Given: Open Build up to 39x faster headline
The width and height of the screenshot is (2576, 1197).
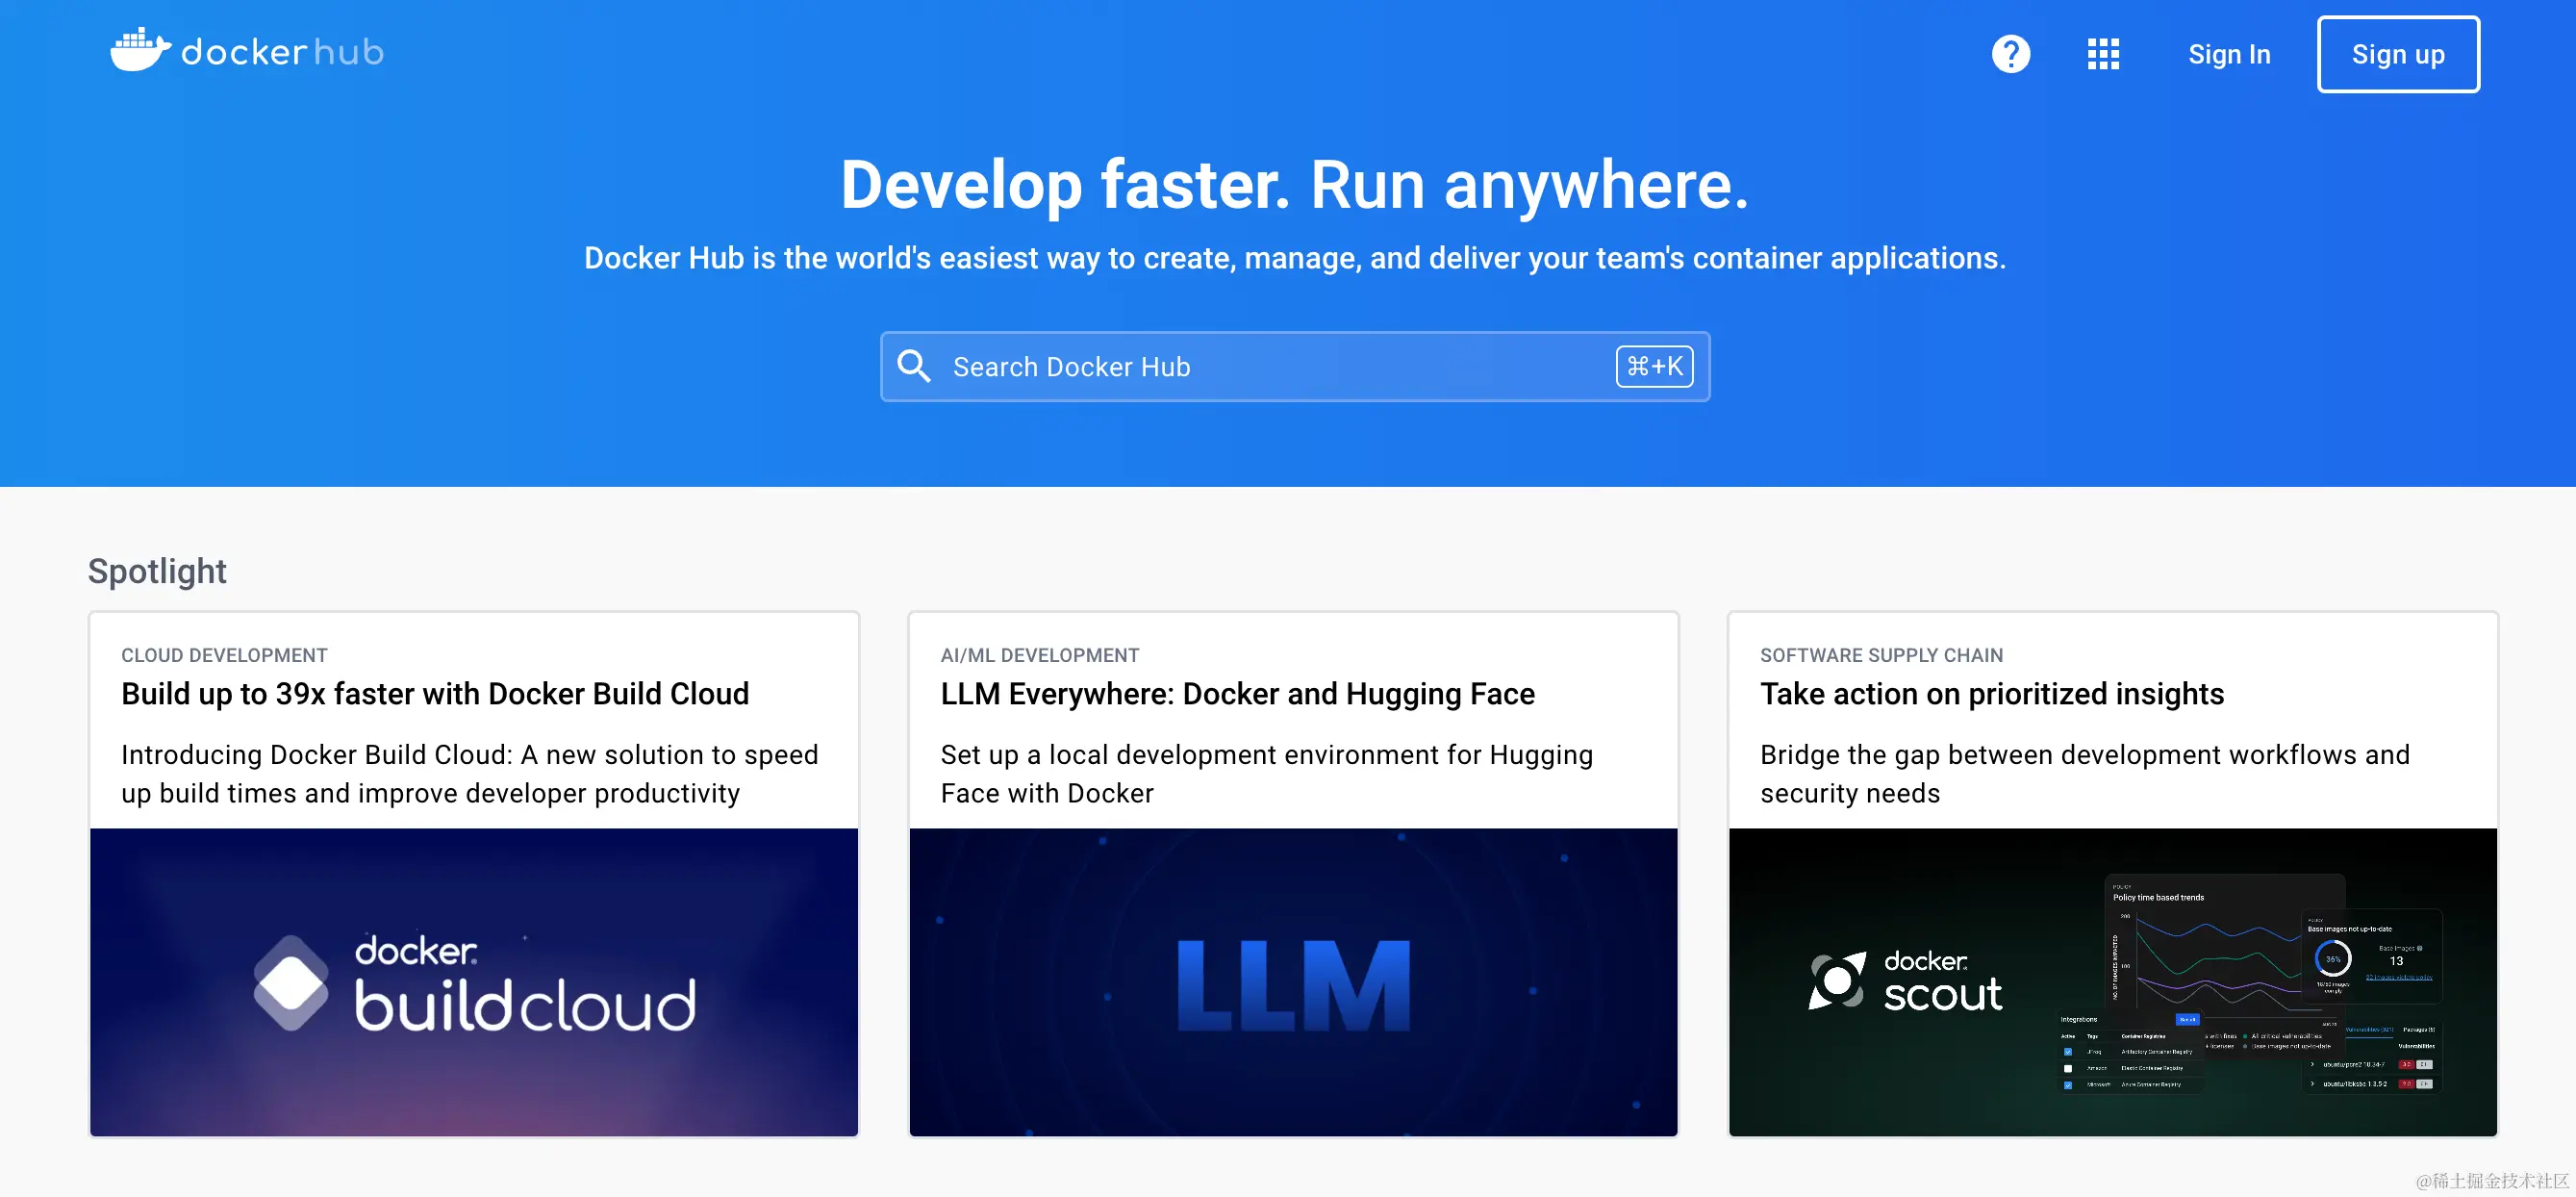Looking at the screenshot, I should (x=434, y=693).
